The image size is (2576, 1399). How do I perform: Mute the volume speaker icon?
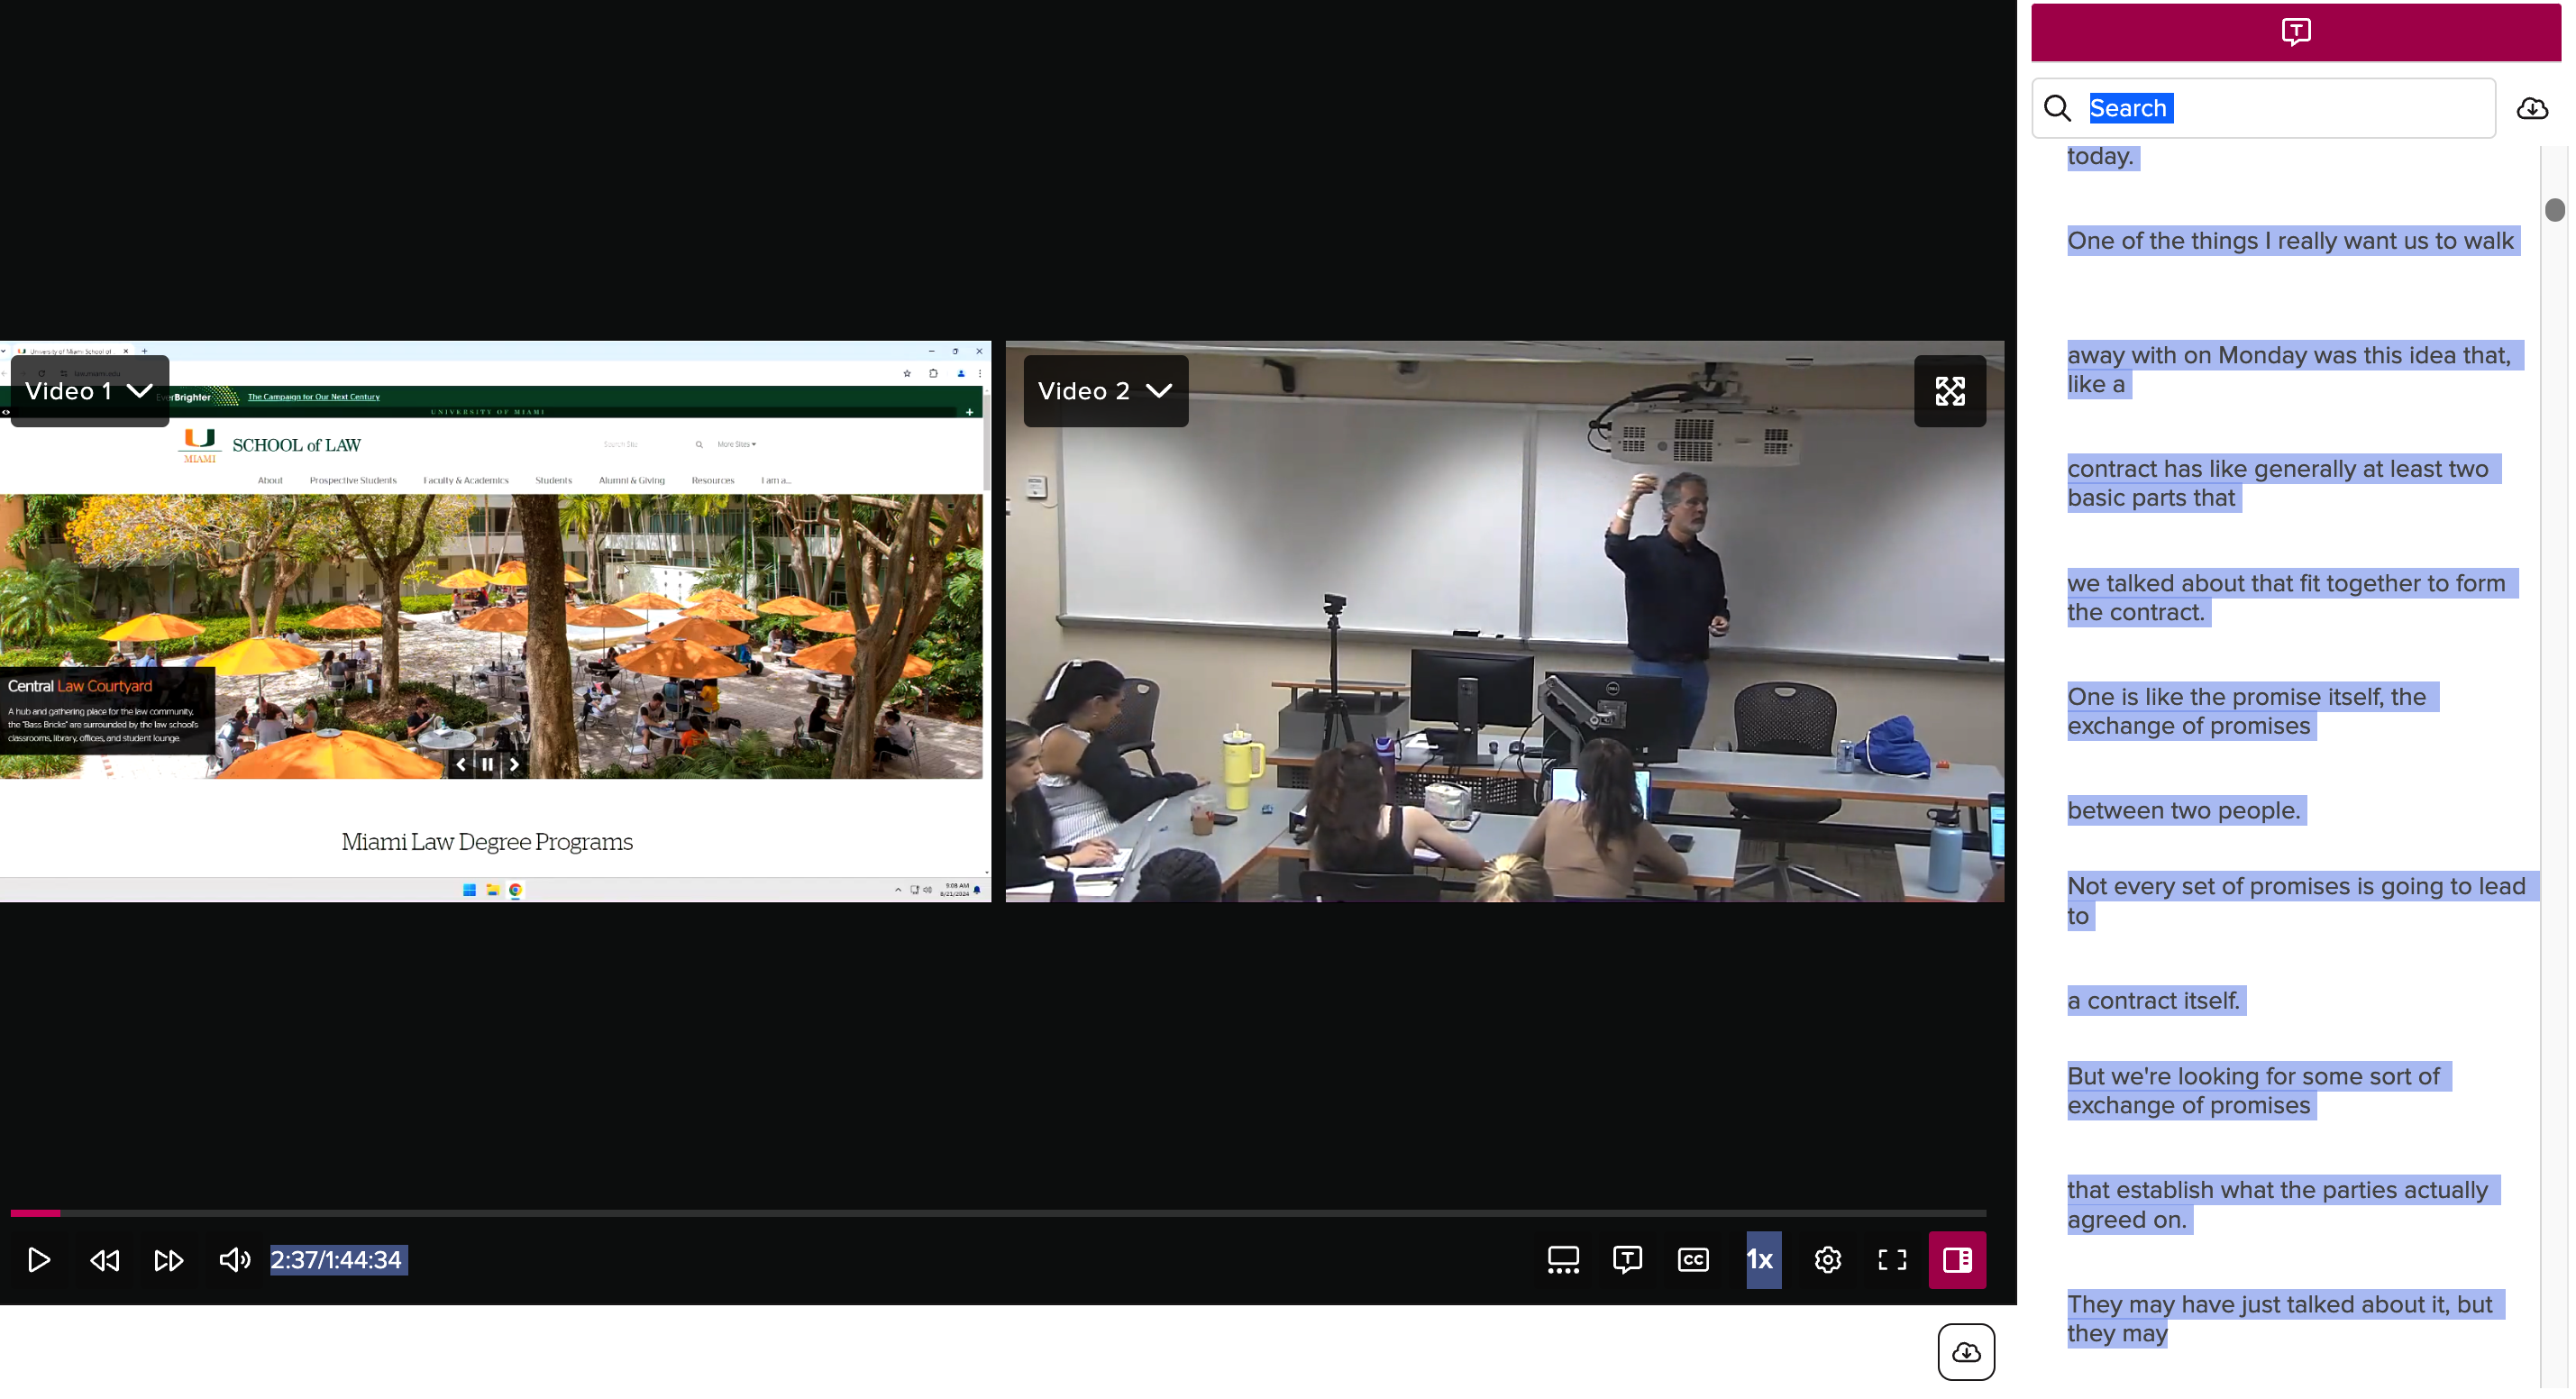[x=235, y=1260]
